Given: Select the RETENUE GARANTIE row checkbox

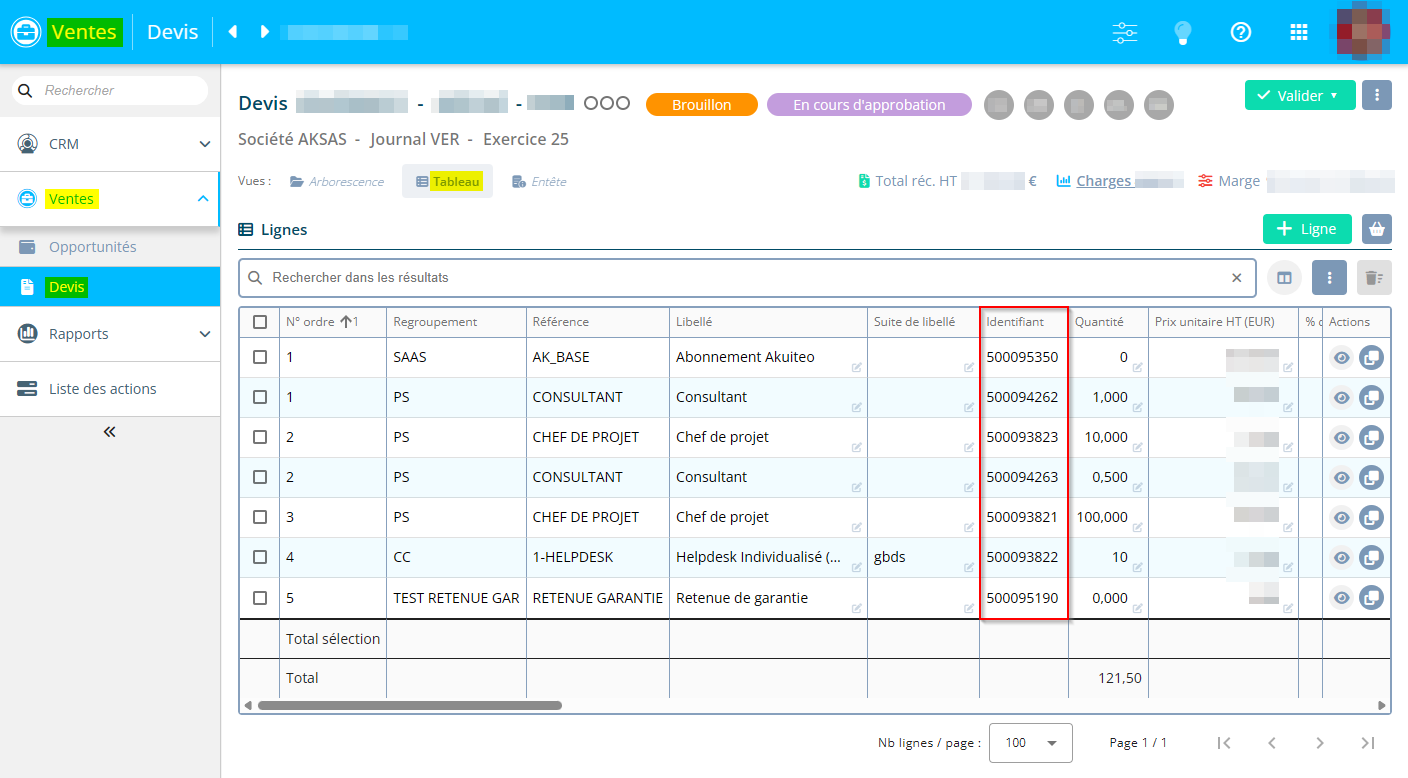Looking at the screenshot, I should 260,598.
